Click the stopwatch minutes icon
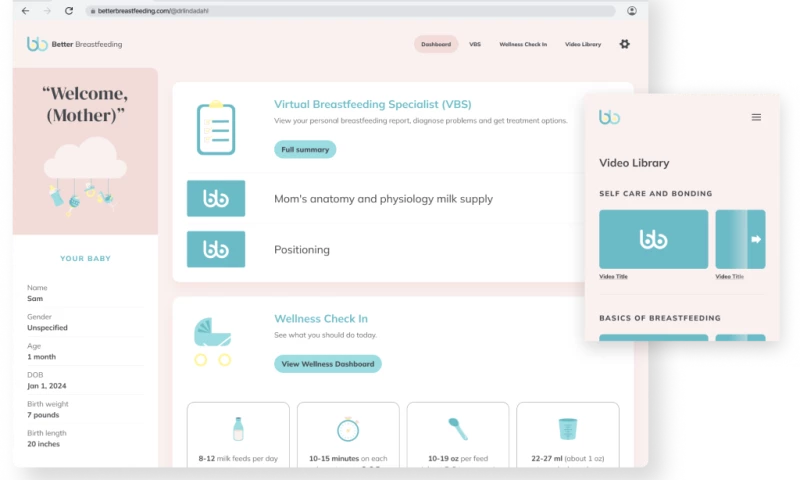 click(x=348, y=429)
